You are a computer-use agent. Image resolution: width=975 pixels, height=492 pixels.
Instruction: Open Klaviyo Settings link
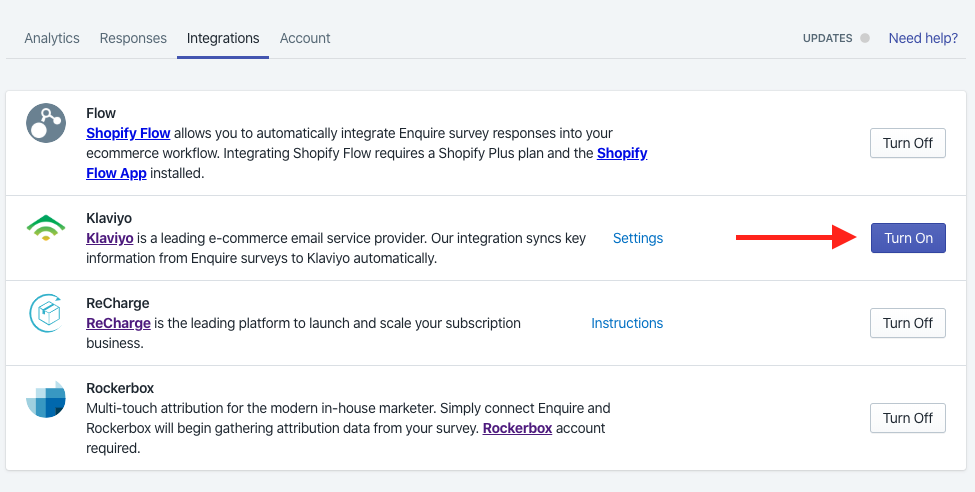pyautogui.click(x=638, y=238)
